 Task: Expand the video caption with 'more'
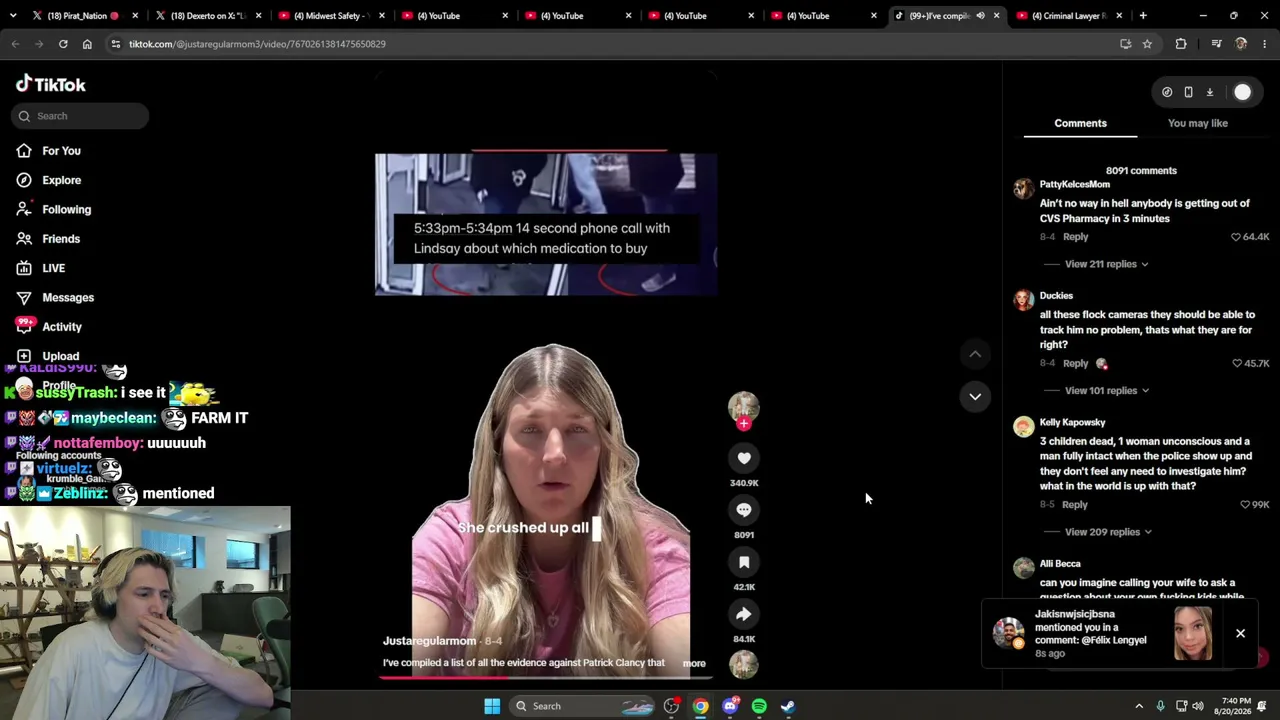[x=694, y=663]
